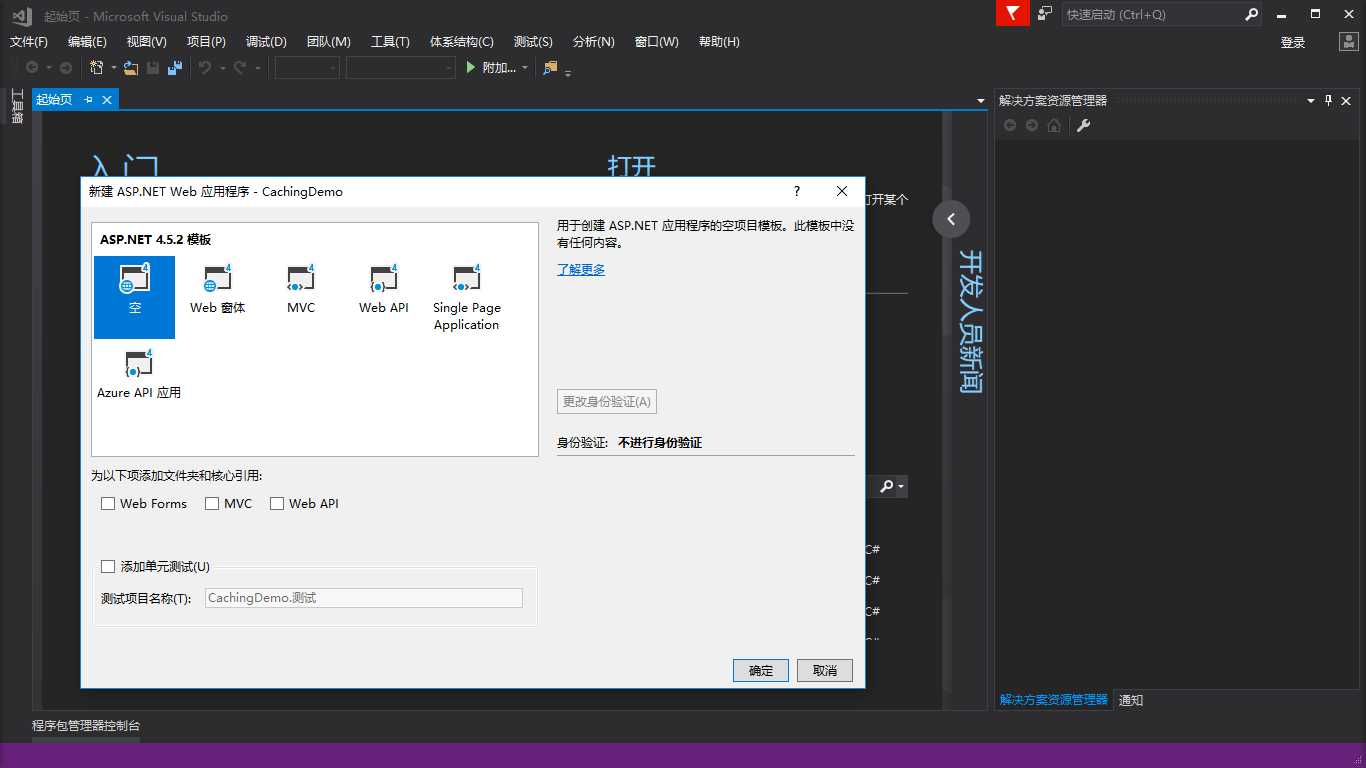Tick the MVC core references checkbox
1366x768 pixels.
point(212,504)
